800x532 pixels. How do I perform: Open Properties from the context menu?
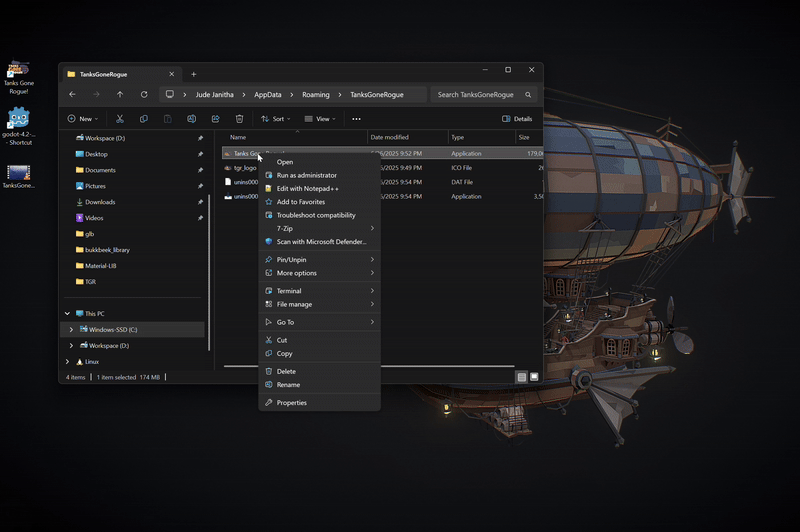[x=319, y=402]
